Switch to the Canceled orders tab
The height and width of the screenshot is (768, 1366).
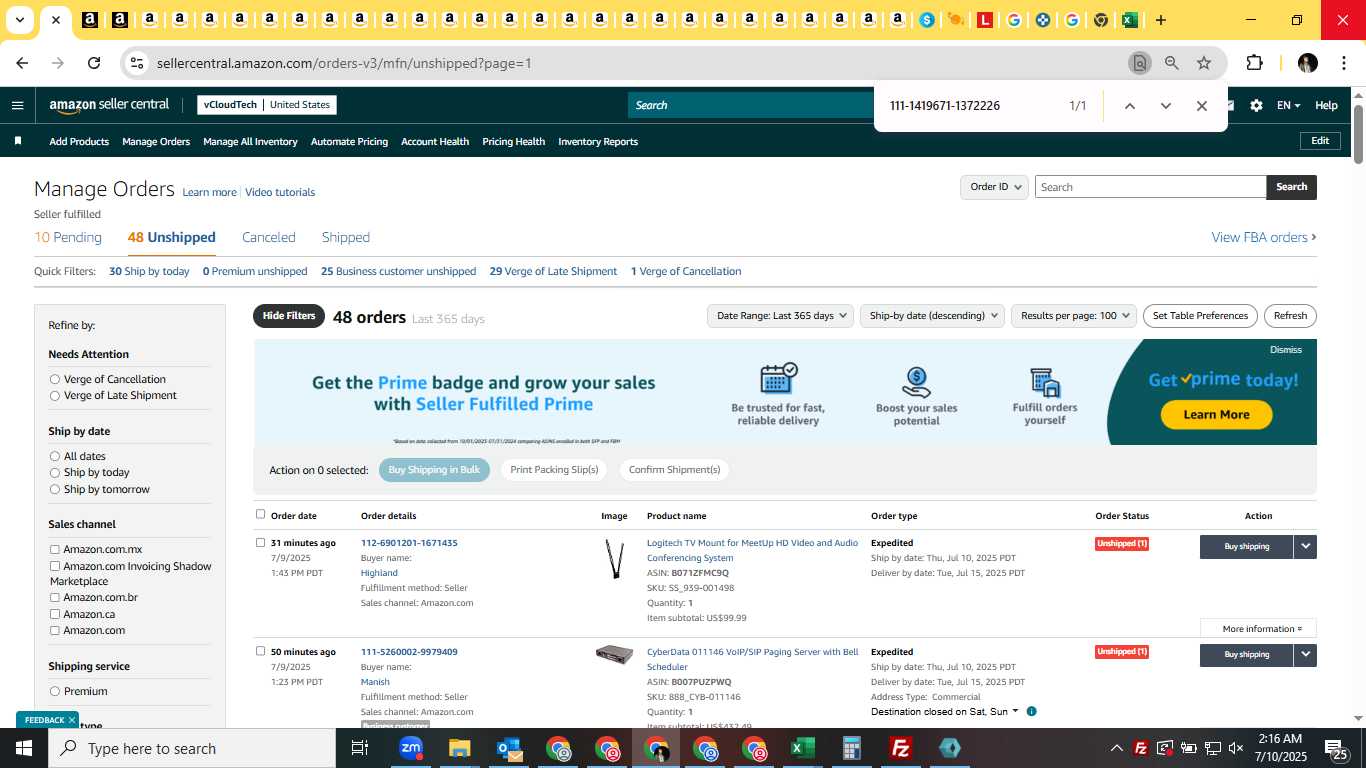269,237
